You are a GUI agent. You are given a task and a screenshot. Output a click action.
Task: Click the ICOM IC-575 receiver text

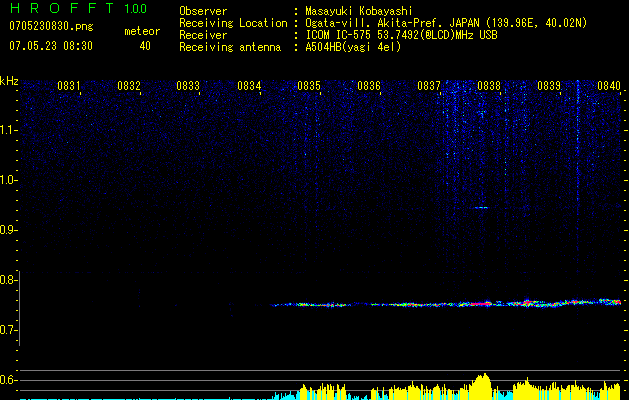point(401,35)
